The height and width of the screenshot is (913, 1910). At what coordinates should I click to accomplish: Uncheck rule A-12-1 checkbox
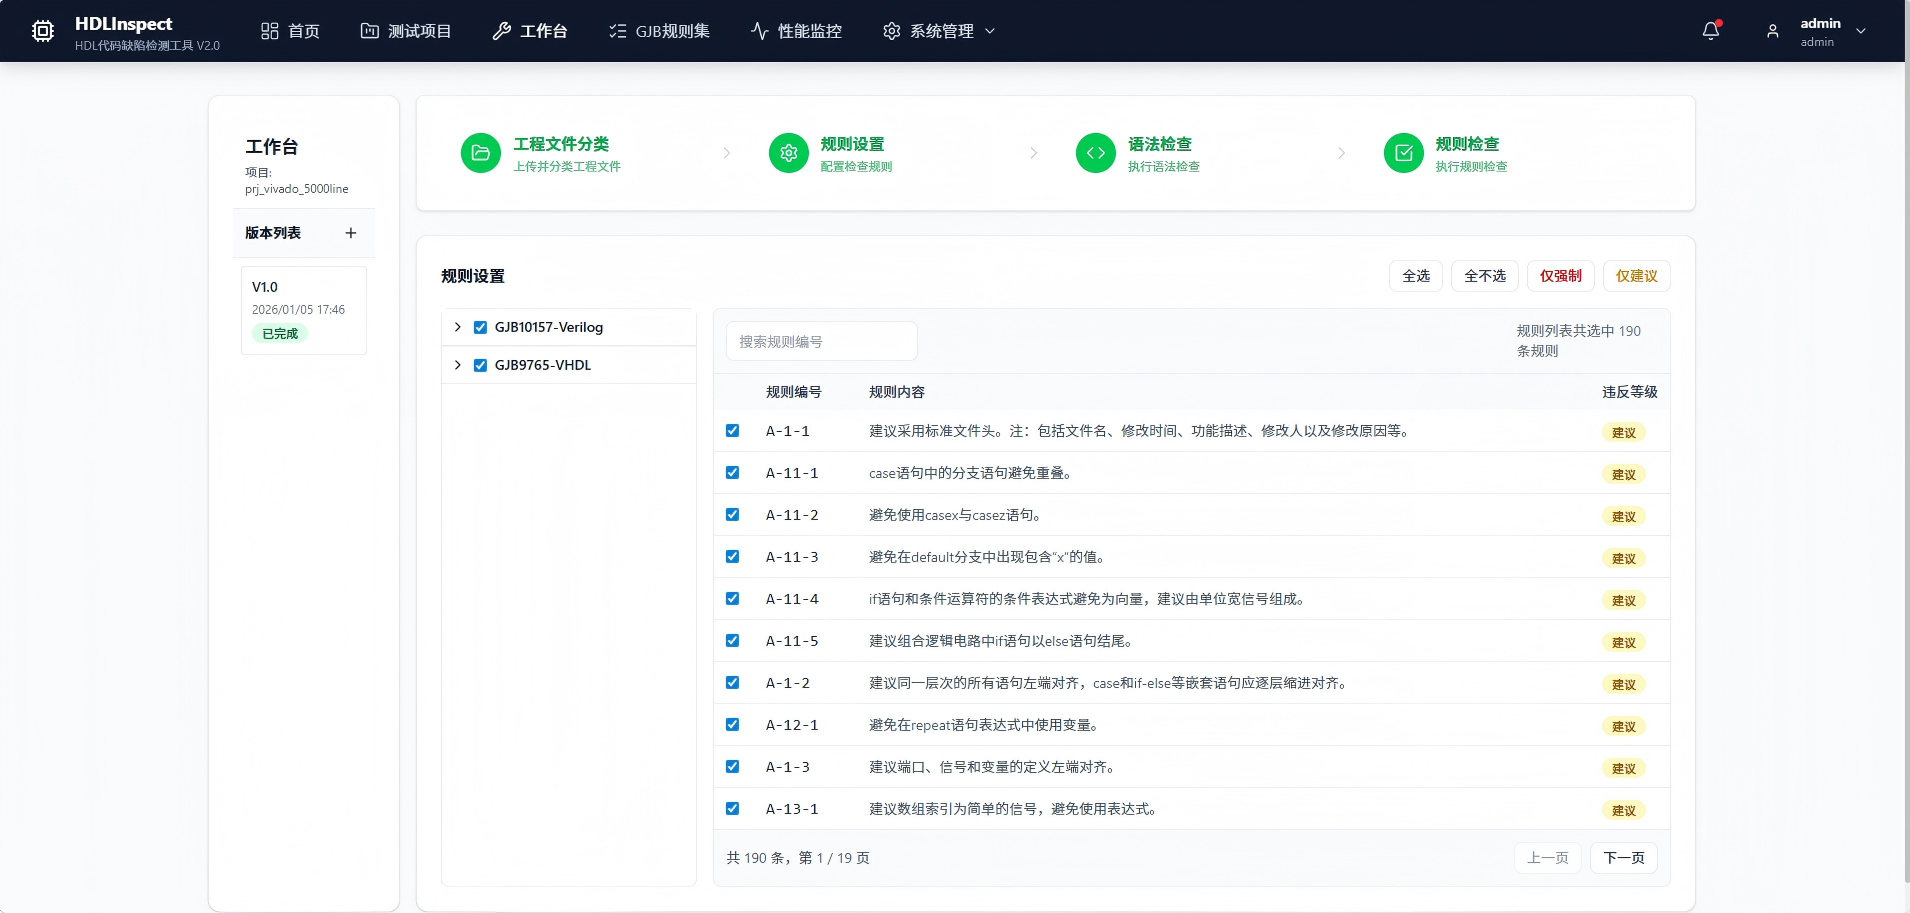tap(732, 725)
